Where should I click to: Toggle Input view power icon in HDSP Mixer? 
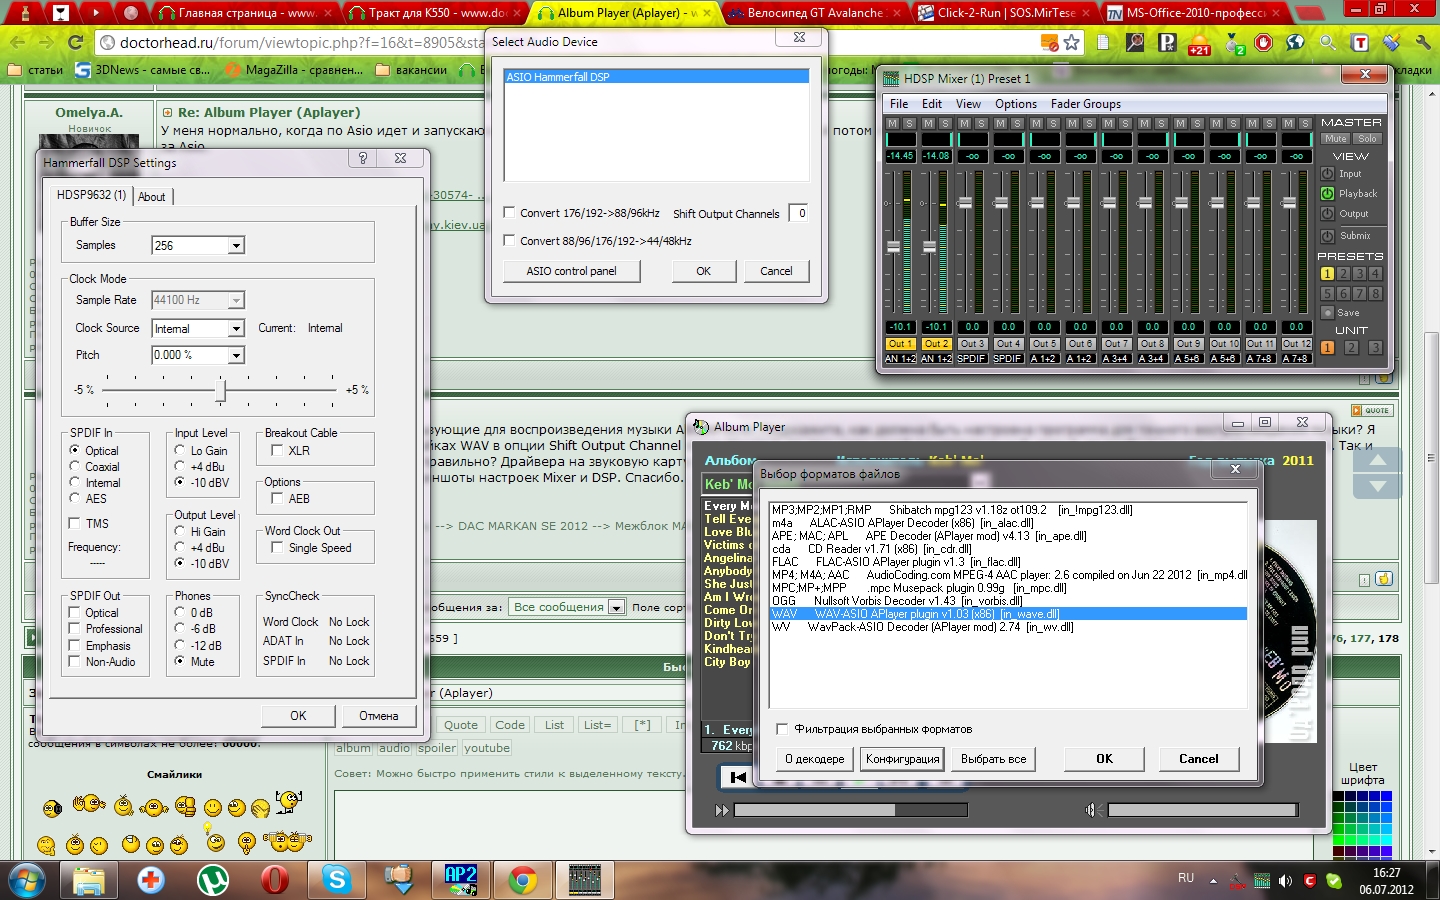(x=1328, y=174)
